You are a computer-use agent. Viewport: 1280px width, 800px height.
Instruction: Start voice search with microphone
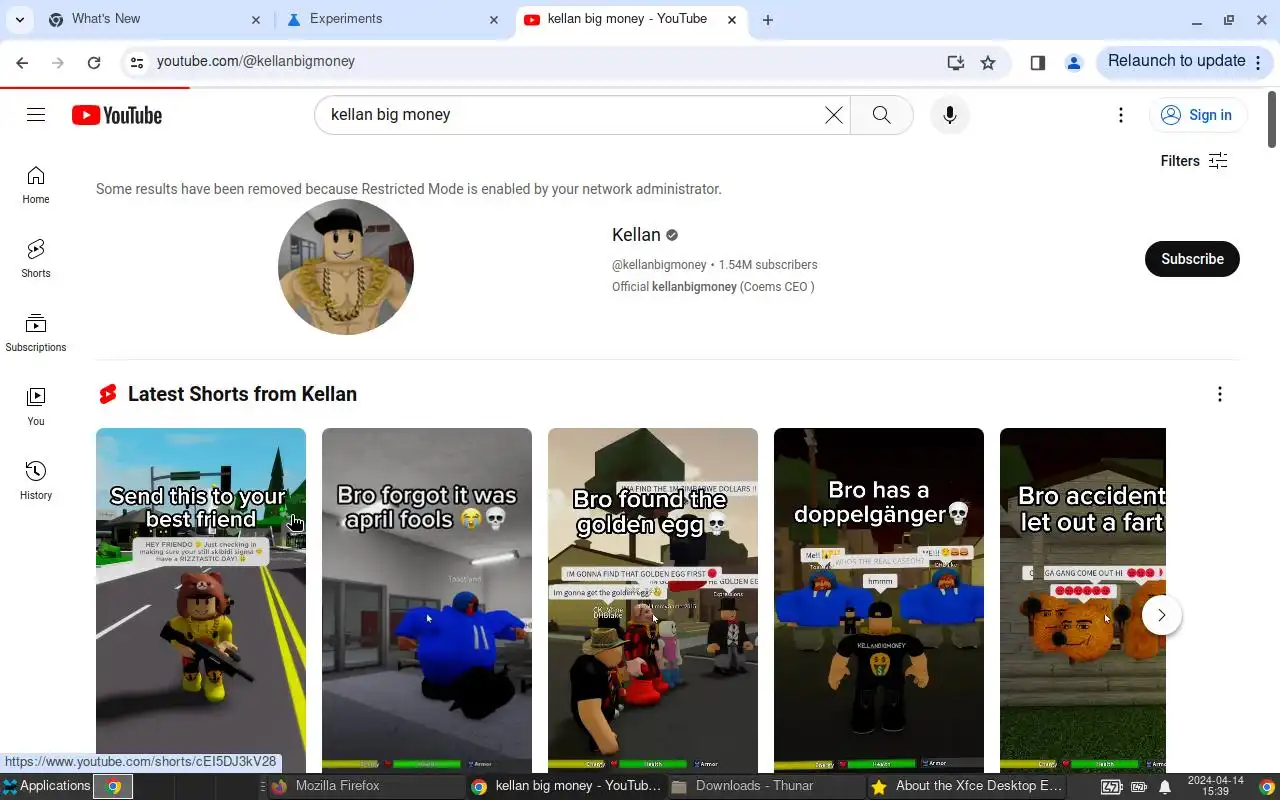pyautogui.click(x=950, y=115)
